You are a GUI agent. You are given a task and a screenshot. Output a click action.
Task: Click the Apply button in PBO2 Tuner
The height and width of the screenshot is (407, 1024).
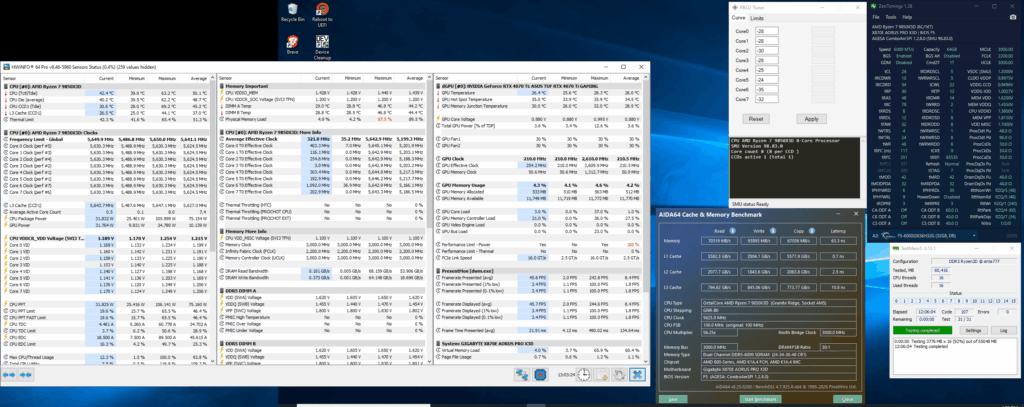click(811, 119)
